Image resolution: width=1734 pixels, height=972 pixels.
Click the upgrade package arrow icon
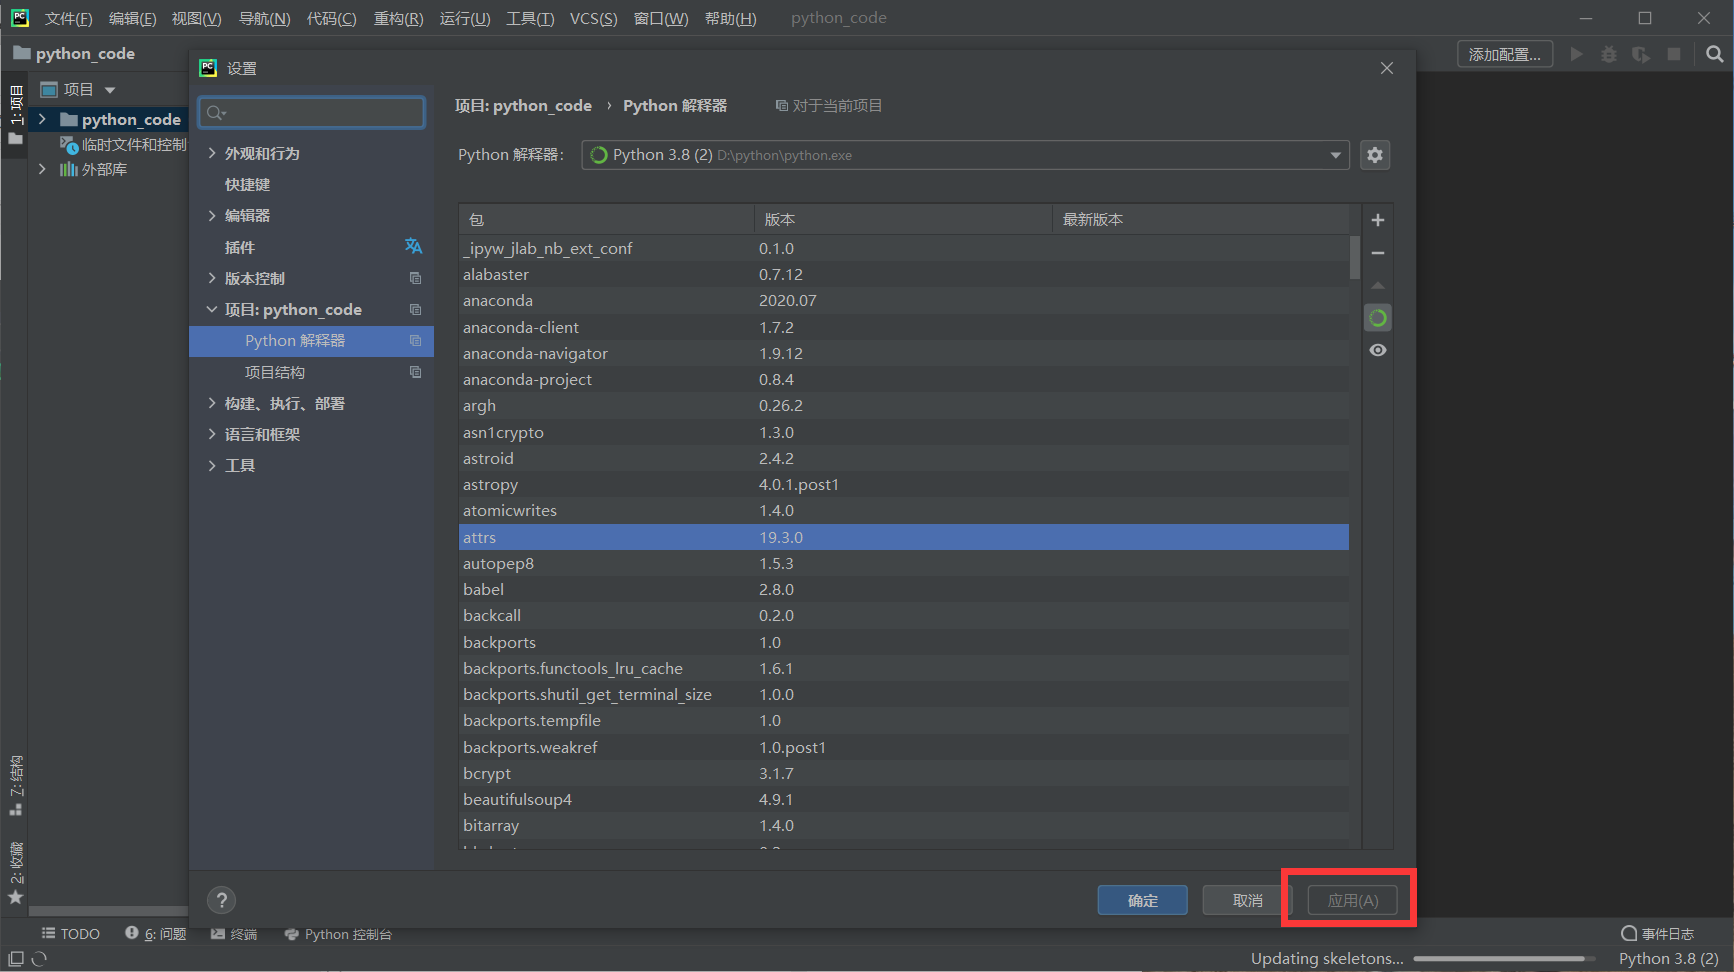(1378, 286)
